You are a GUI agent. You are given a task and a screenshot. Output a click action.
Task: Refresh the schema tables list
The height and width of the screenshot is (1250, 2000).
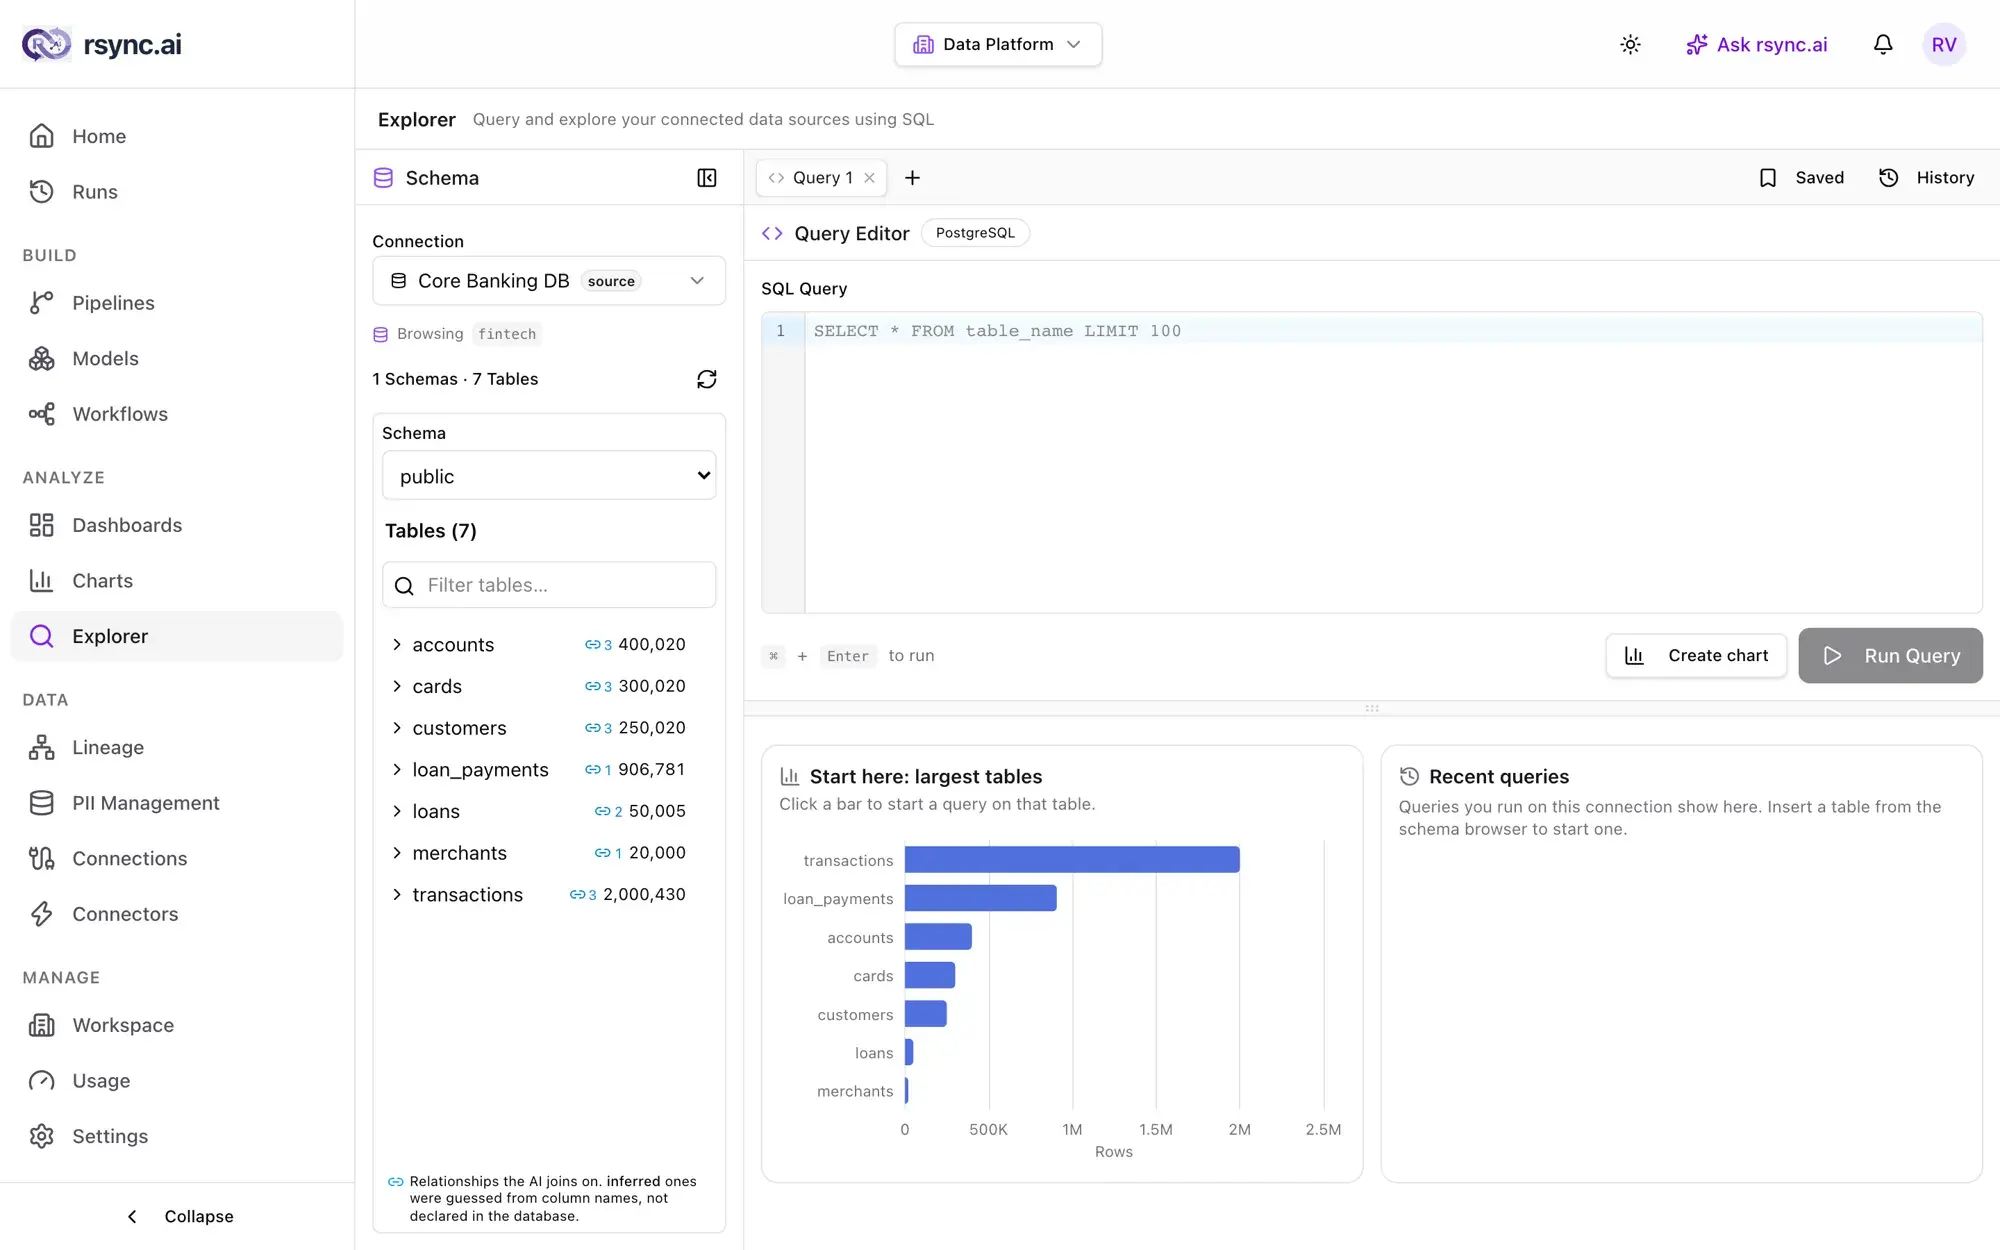(707, 379)
